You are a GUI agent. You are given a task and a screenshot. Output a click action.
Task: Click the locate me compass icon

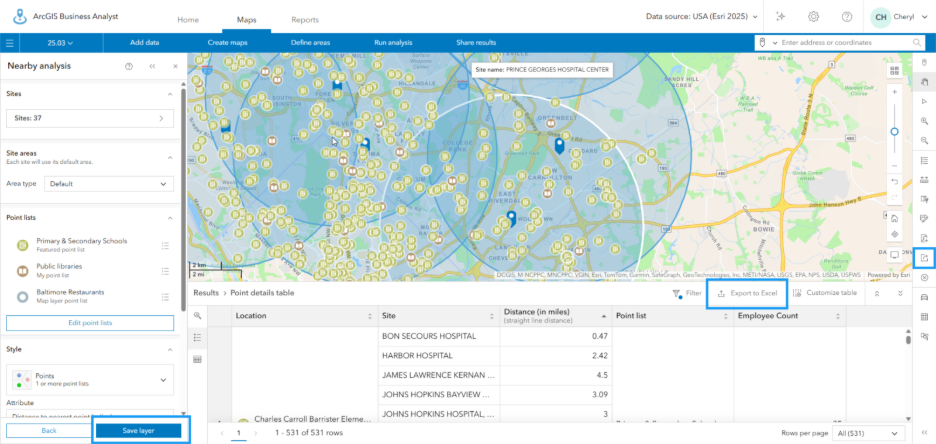894,234
